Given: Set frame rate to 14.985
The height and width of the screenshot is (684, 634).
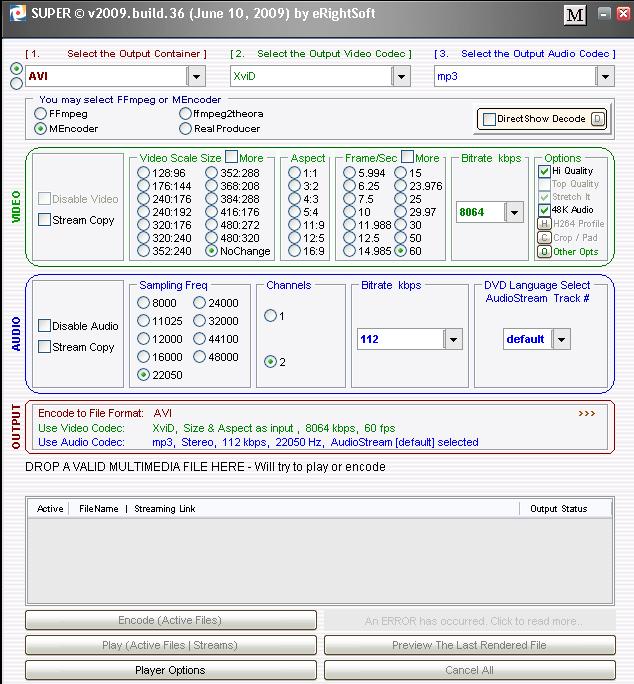Looking at the screenshot, I should 349,251.
